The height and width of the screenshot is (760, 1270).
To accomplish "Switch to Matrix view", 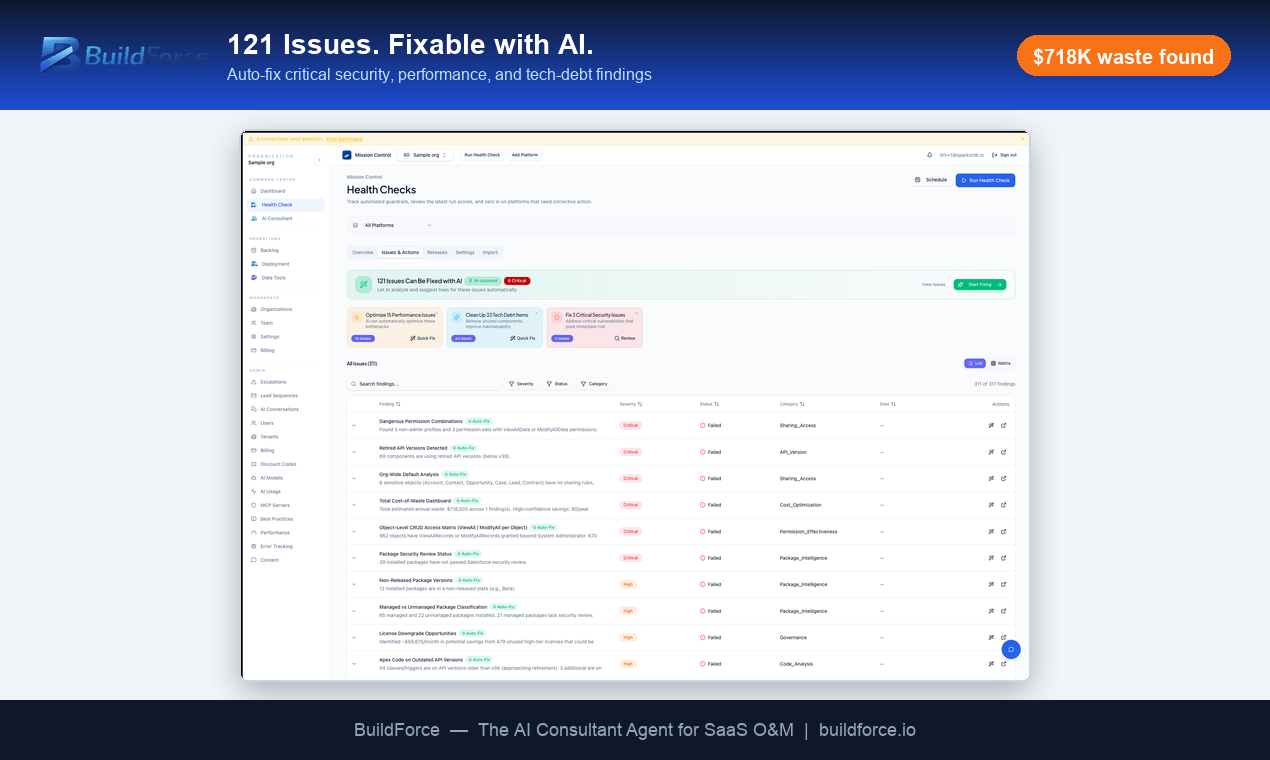I will 1001,363.
